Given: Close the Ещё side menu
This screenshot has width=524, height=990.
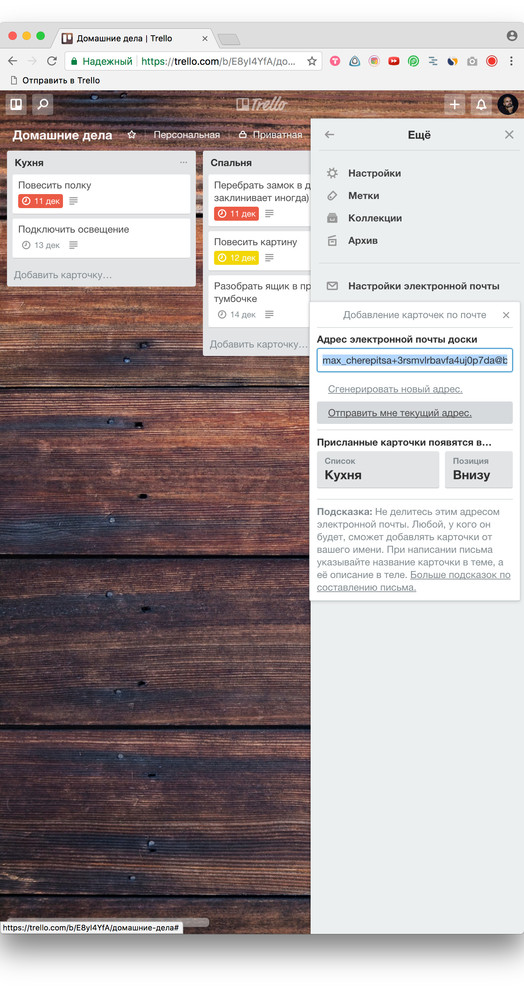Looking at the screenshot, I should 509,134.
